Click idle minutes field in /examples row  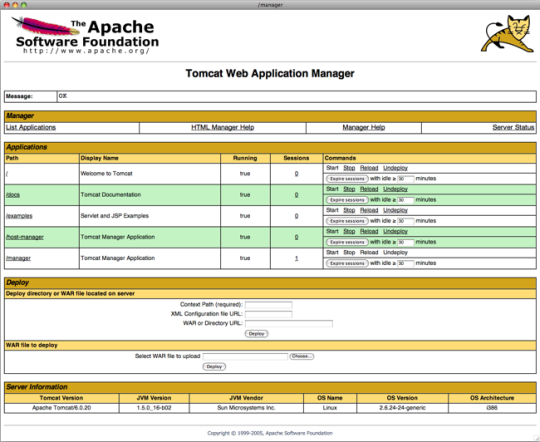(405, 221)
